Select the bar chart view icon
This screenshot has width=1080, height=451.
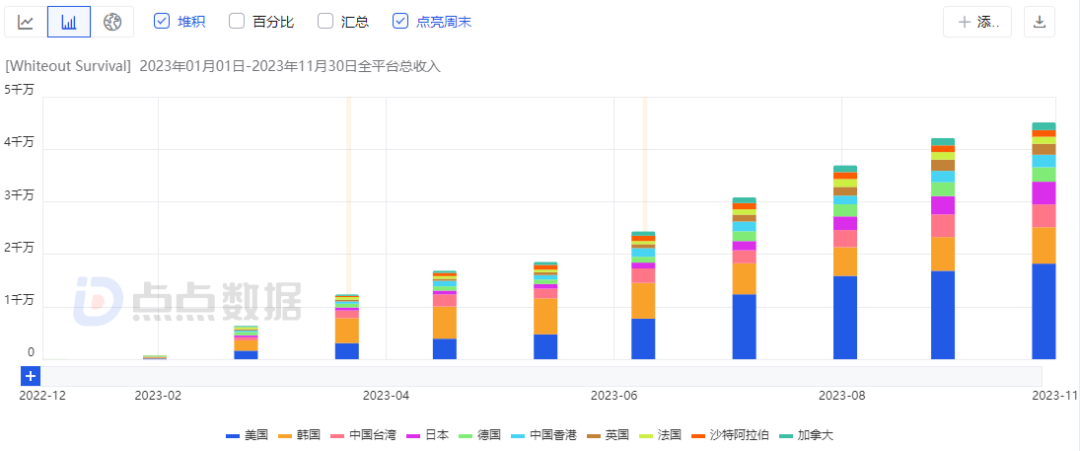click(x=69, y=22)
